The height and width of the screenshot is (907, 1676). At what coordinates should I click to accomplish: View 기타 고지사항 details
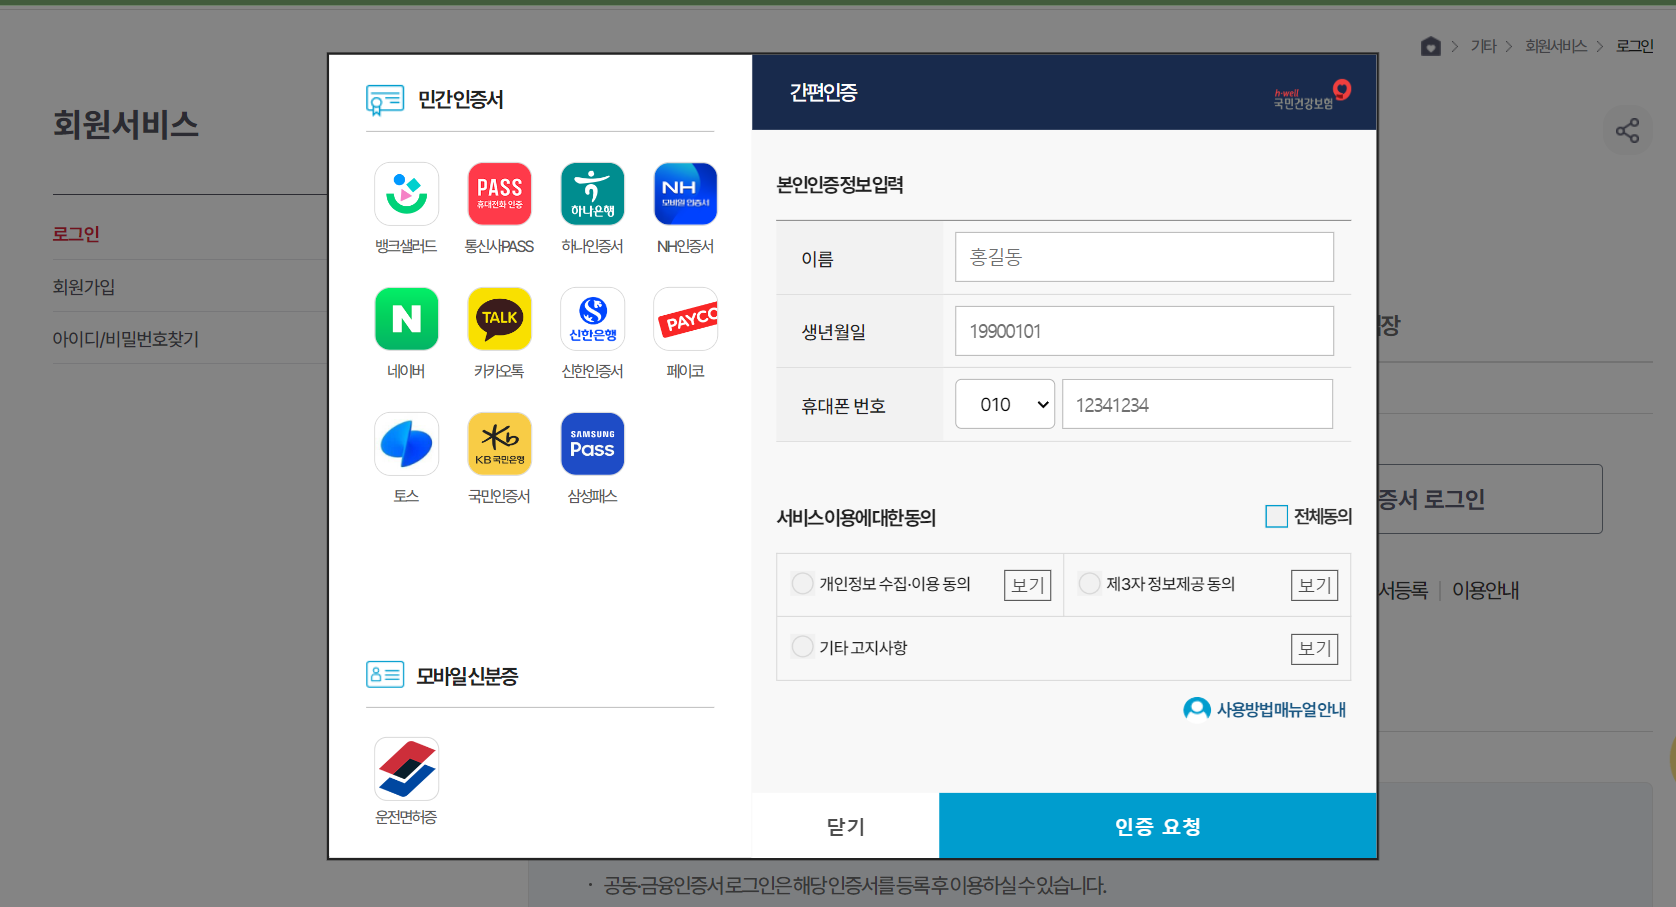(1314, 648)
